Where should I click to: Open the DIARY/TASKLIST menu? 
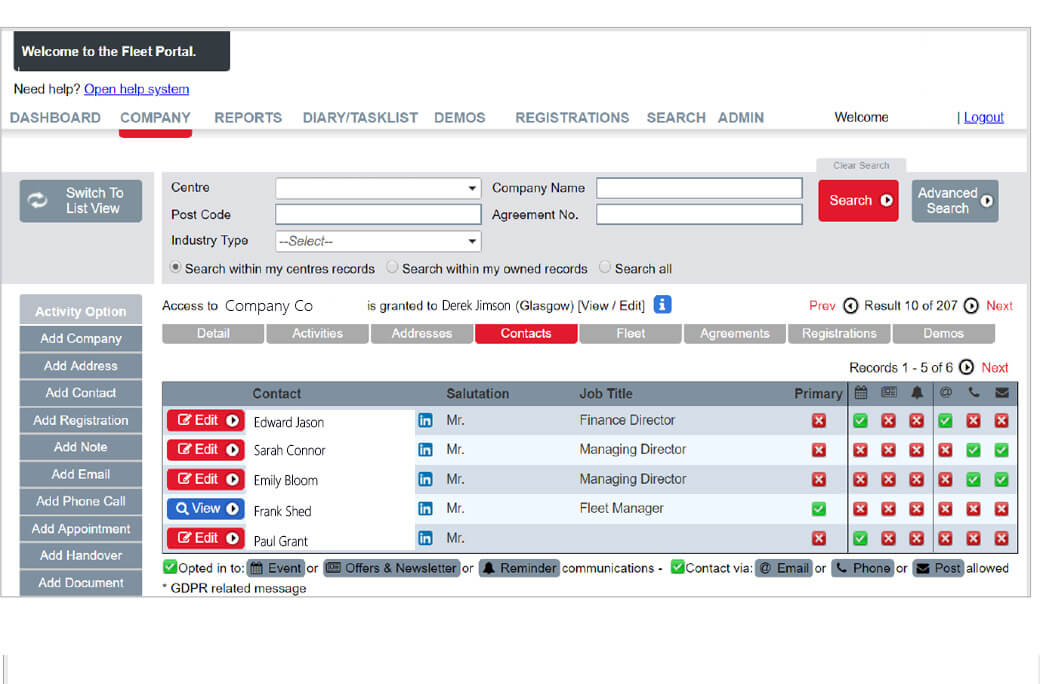(360, 117)
